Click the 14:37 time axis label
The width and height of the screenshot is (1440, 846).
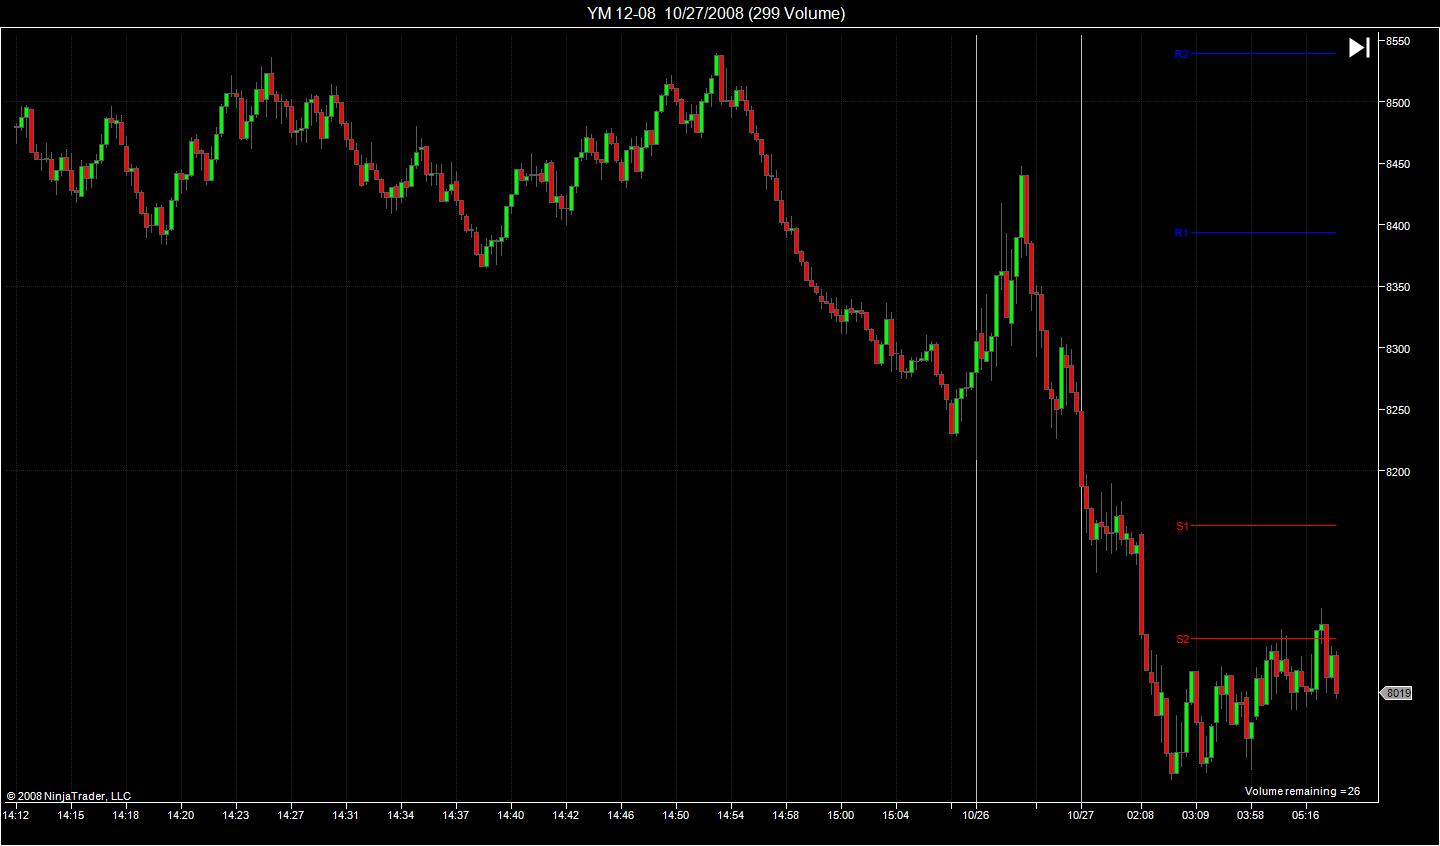(x=456, y=815)
